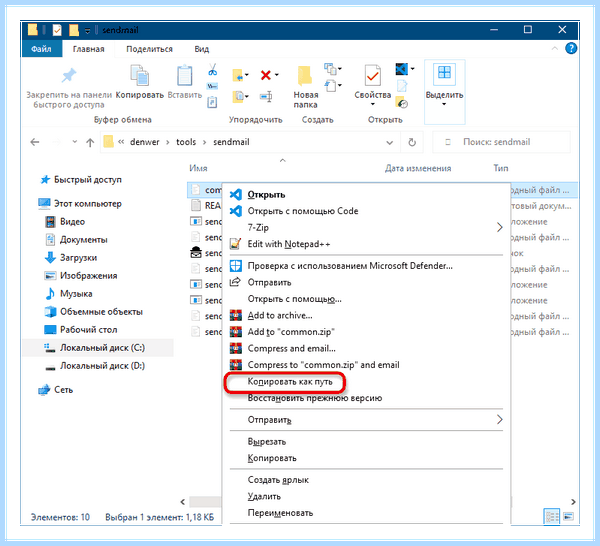
Task: Choose Compress and email...
Action: [291, 348]
